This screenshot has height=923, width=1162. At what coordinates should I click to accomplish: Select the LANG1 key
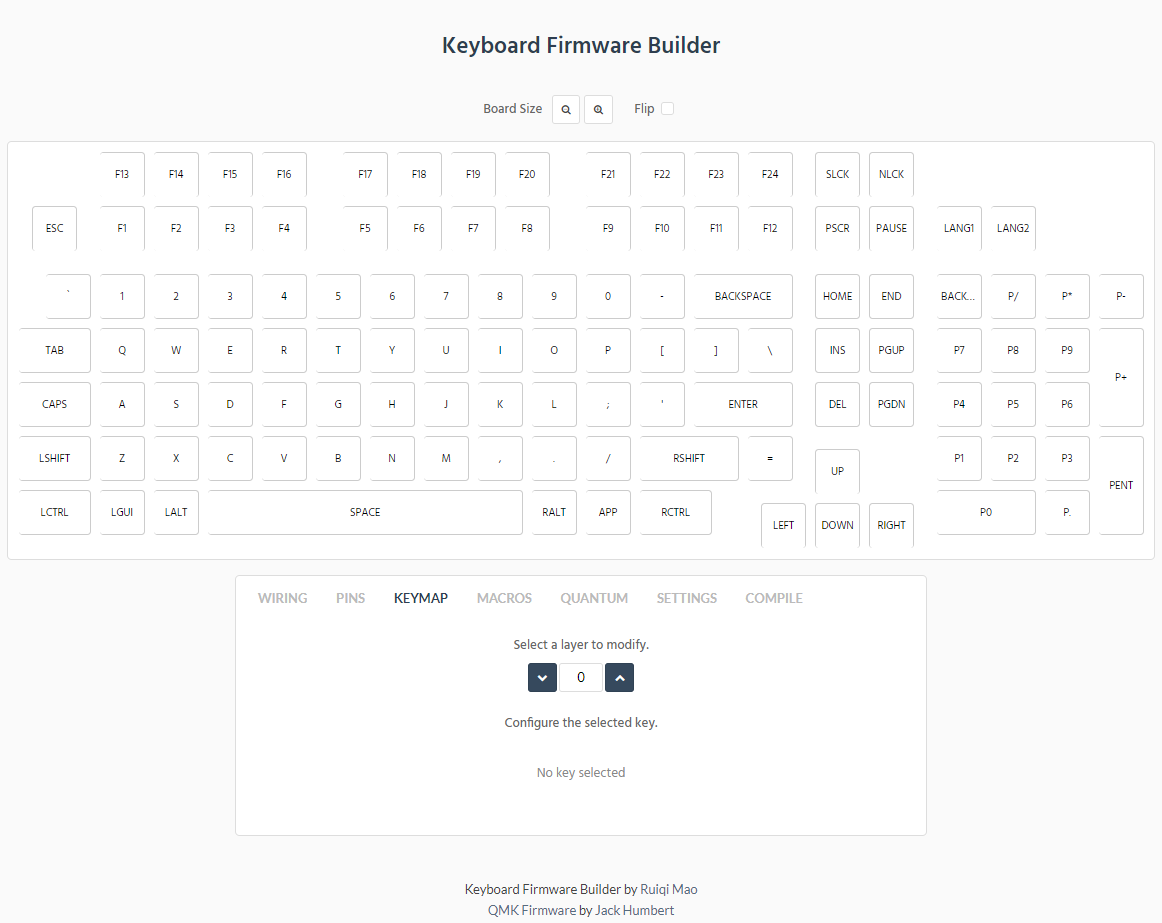pyautogui.click(x=959, y=228)
